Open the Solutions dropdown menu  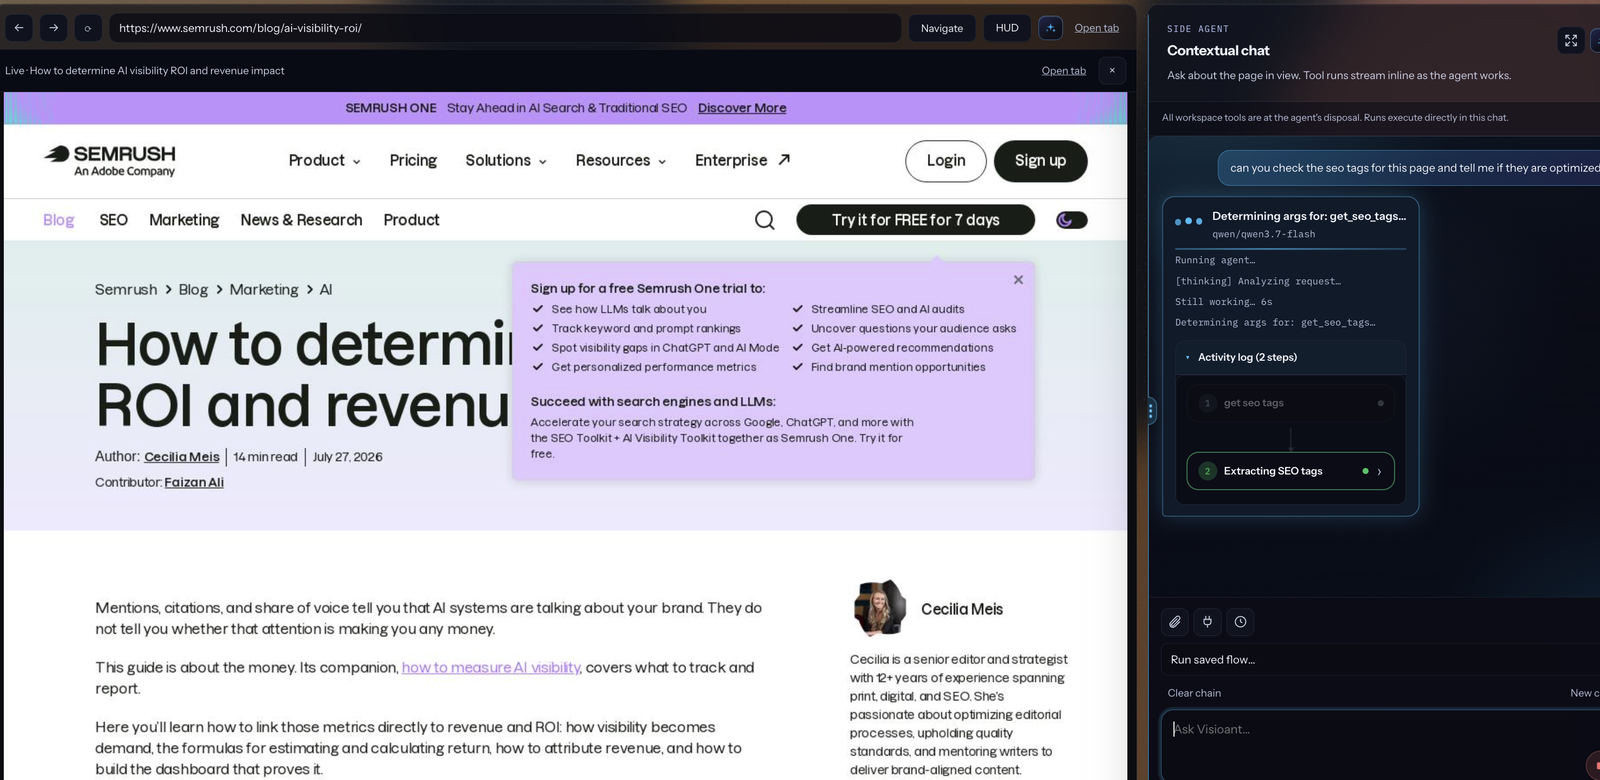coord(506,161)
